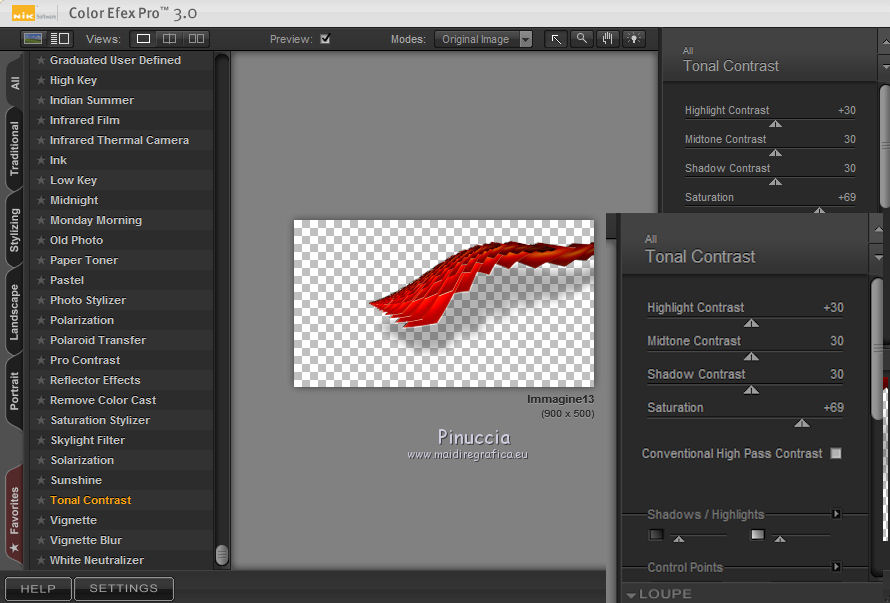This screenshot has height=603, width=890.
Task: Choose the hand pan tool
Action: point(608,39)
